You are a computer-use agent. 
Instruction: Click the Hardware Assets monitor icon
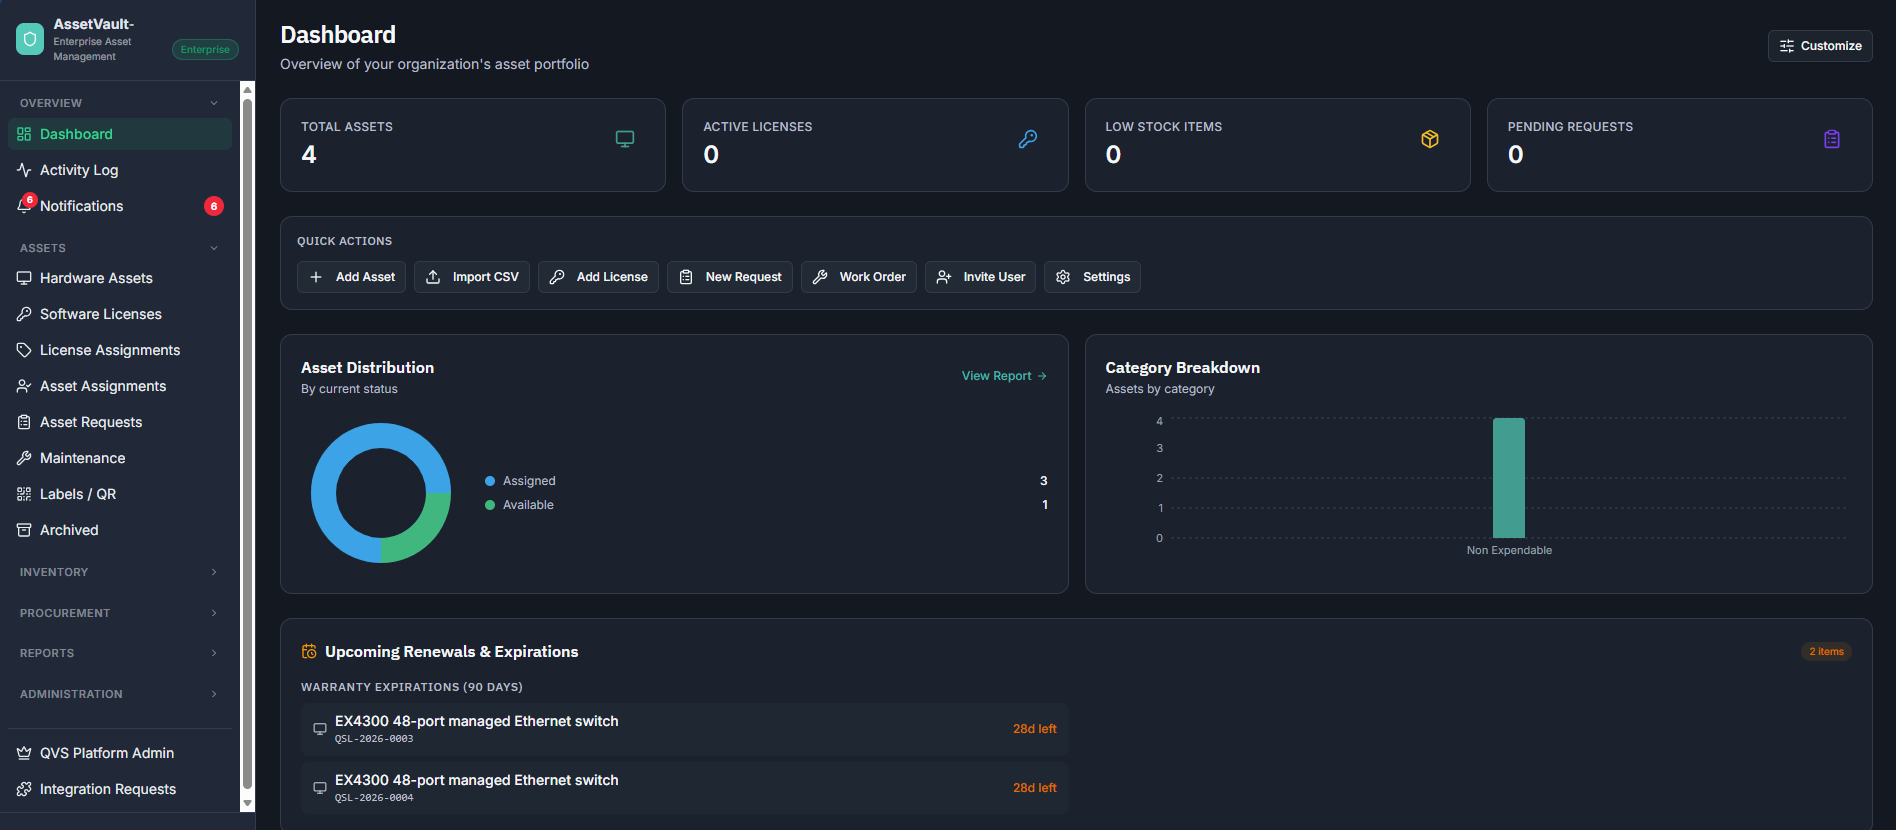click(x=24, y=278)
